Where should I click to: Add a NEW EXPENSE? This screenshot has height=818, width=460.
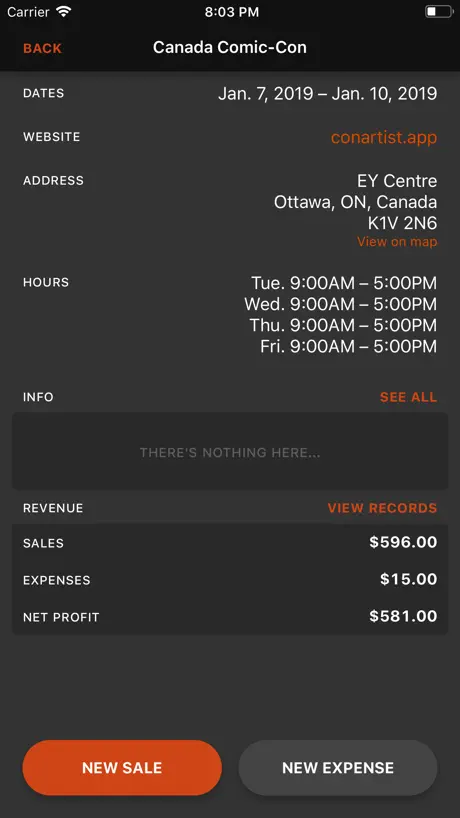point(338,767)
